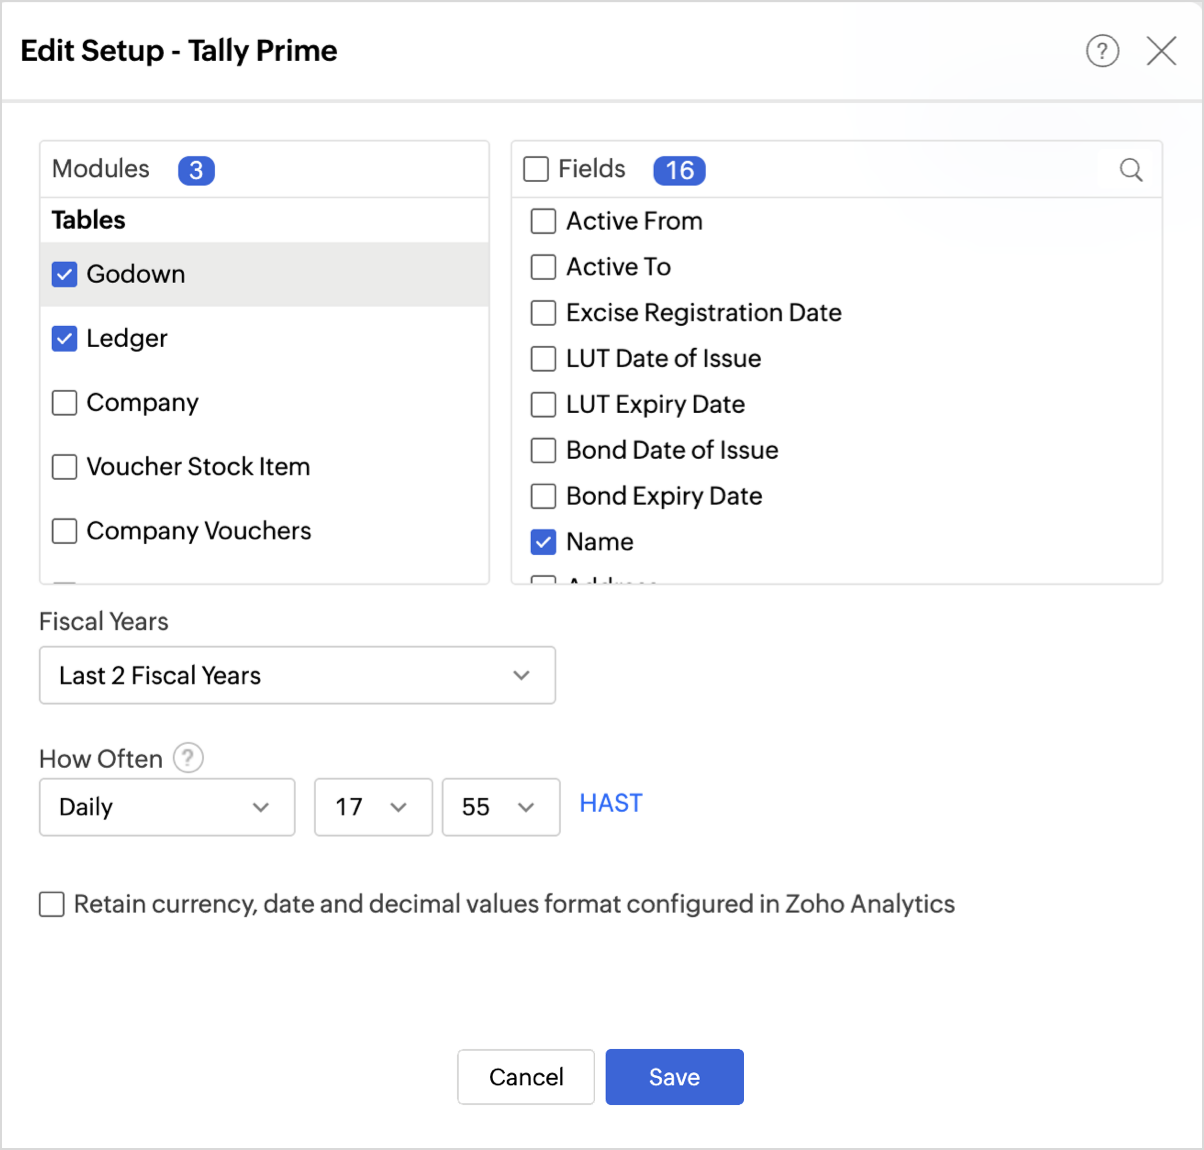Uncheck the Ledger table checkbox
This screenshot has height=1150, width=1204.
65,339
